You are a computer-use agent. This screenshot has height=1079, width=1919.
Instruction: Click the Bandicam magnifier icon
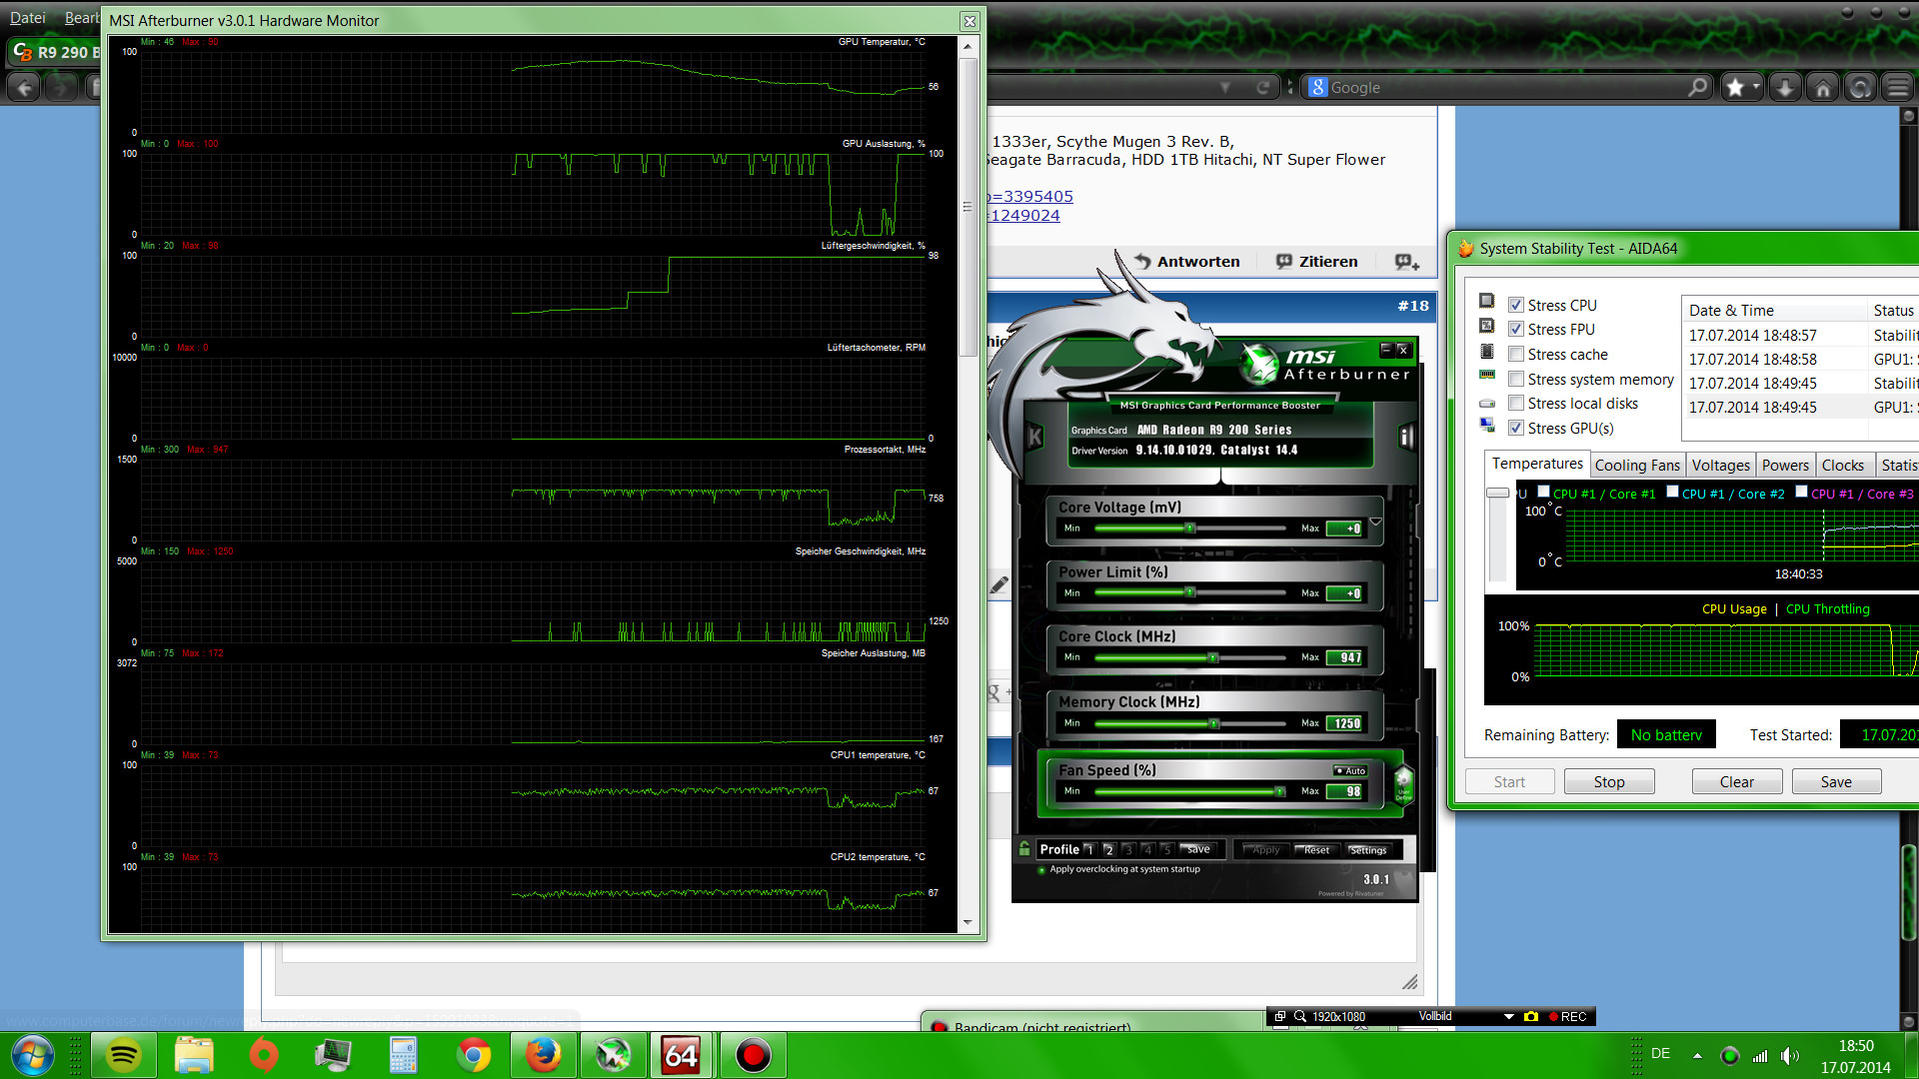[1300, 1017]
